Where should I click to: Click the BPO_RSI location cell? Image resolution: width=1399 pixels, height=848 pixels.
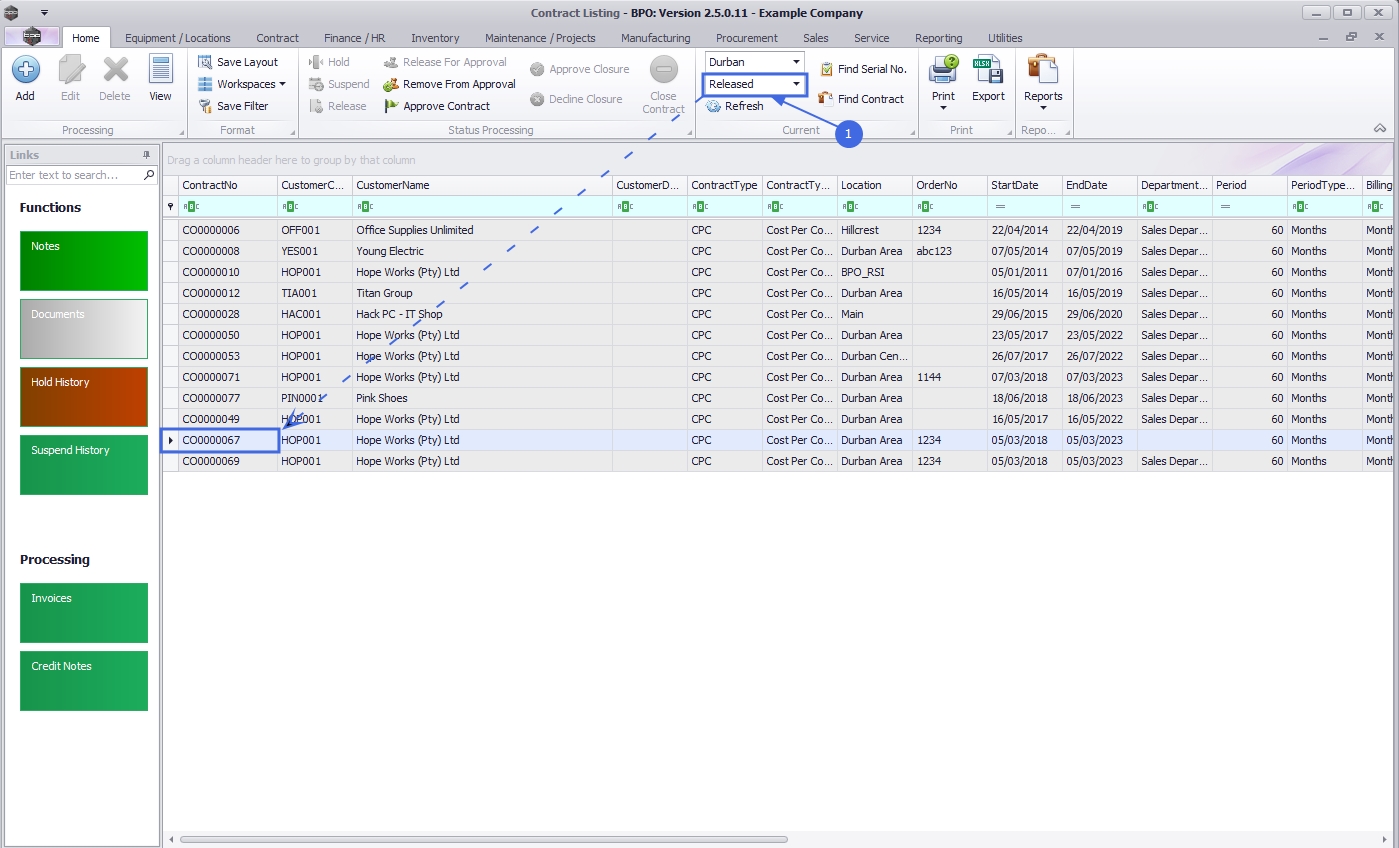(x=875, y=272)
